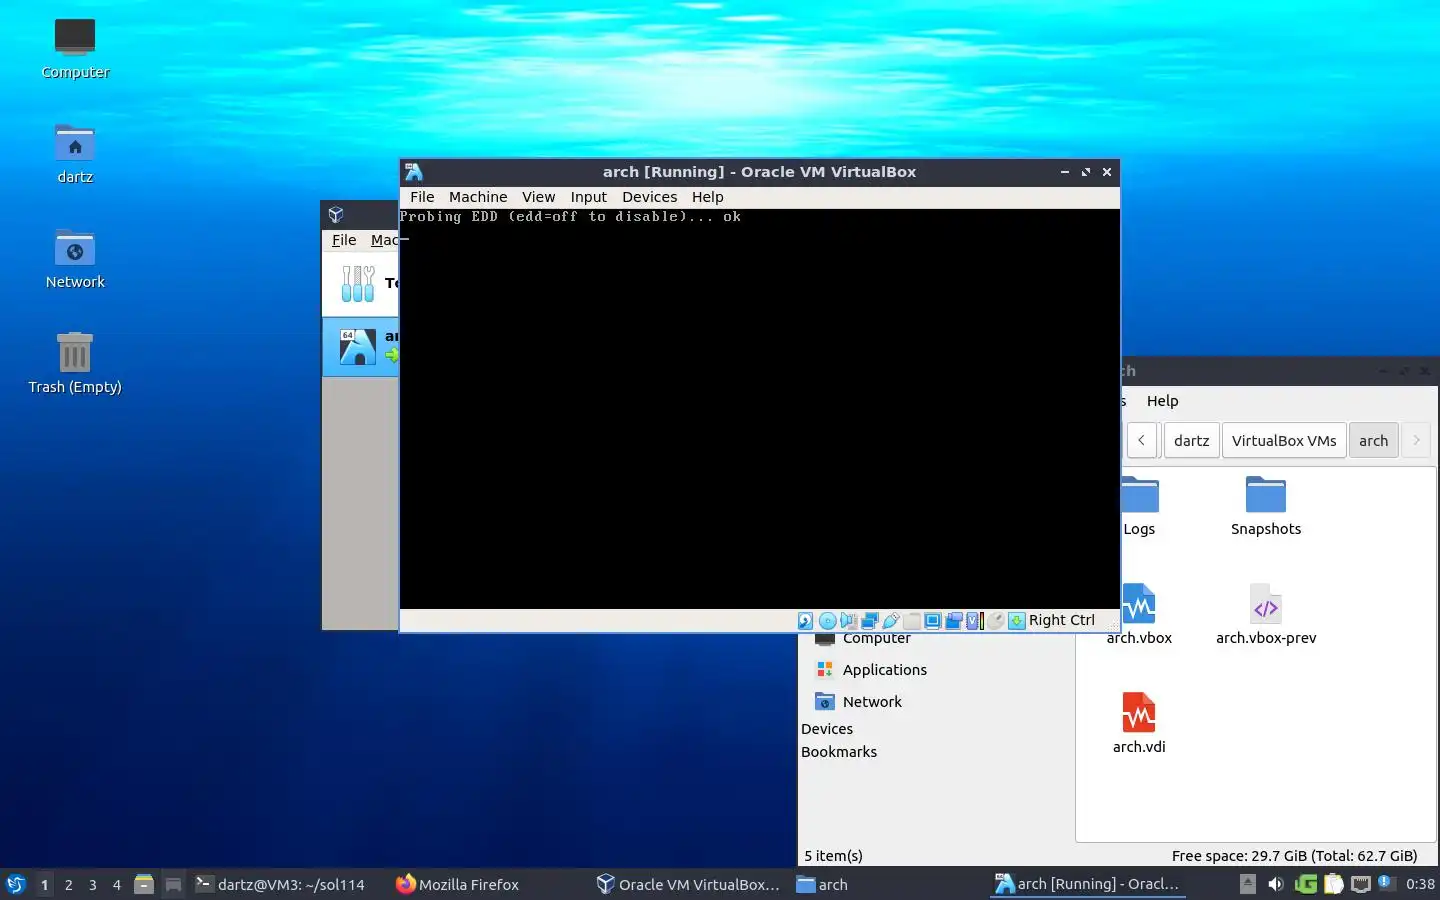This screenshot has height=900, width=1440.
Task: Click the display settings indicator icon
Action: click(x=933, y=620)
